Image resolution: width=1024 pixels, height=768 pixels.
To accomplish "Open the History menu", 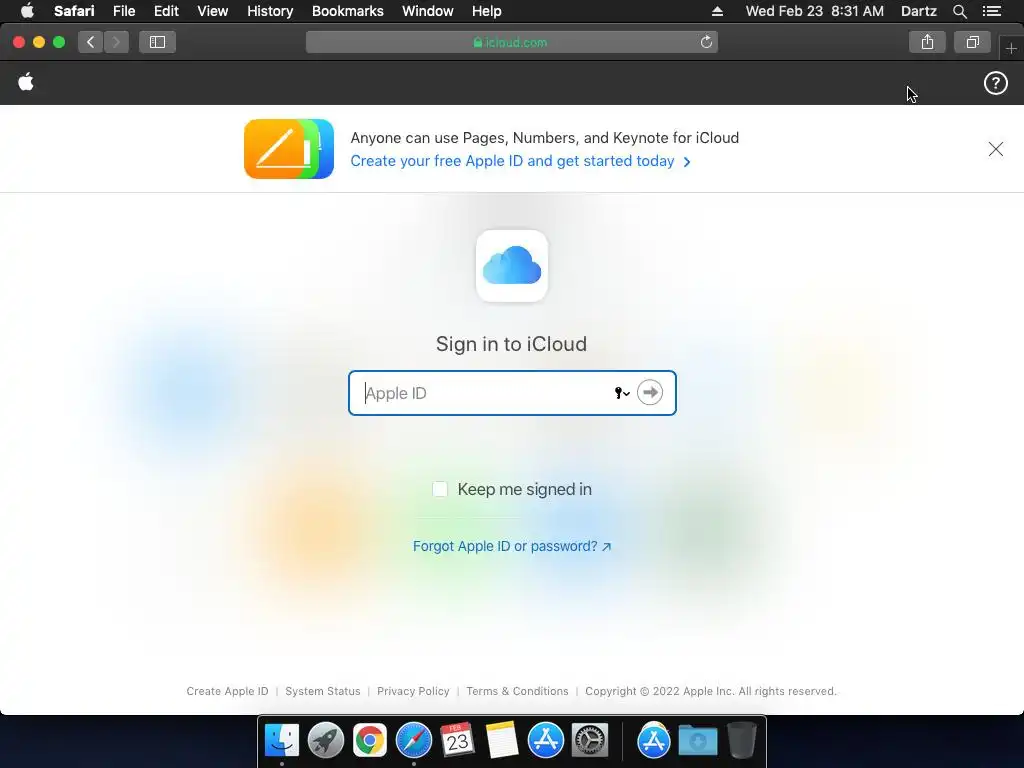I will [x=270, y=11].
